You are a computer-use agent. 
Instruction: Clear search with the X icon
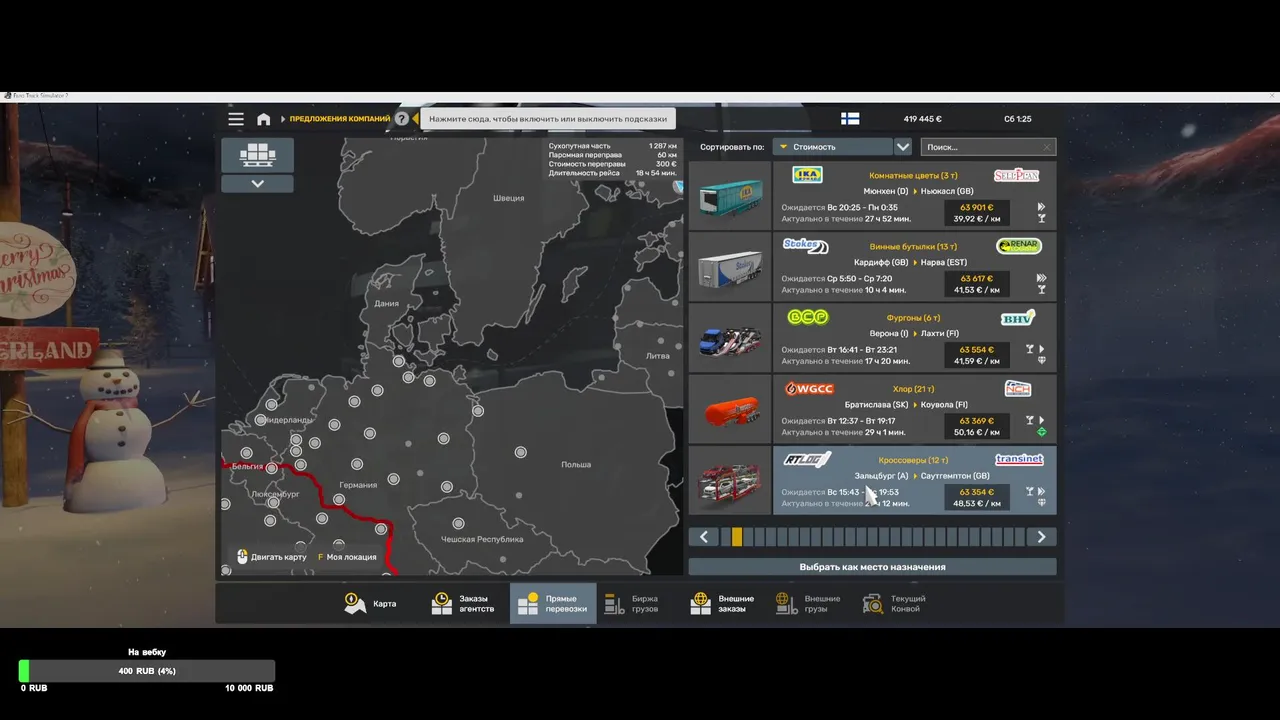1047,147
